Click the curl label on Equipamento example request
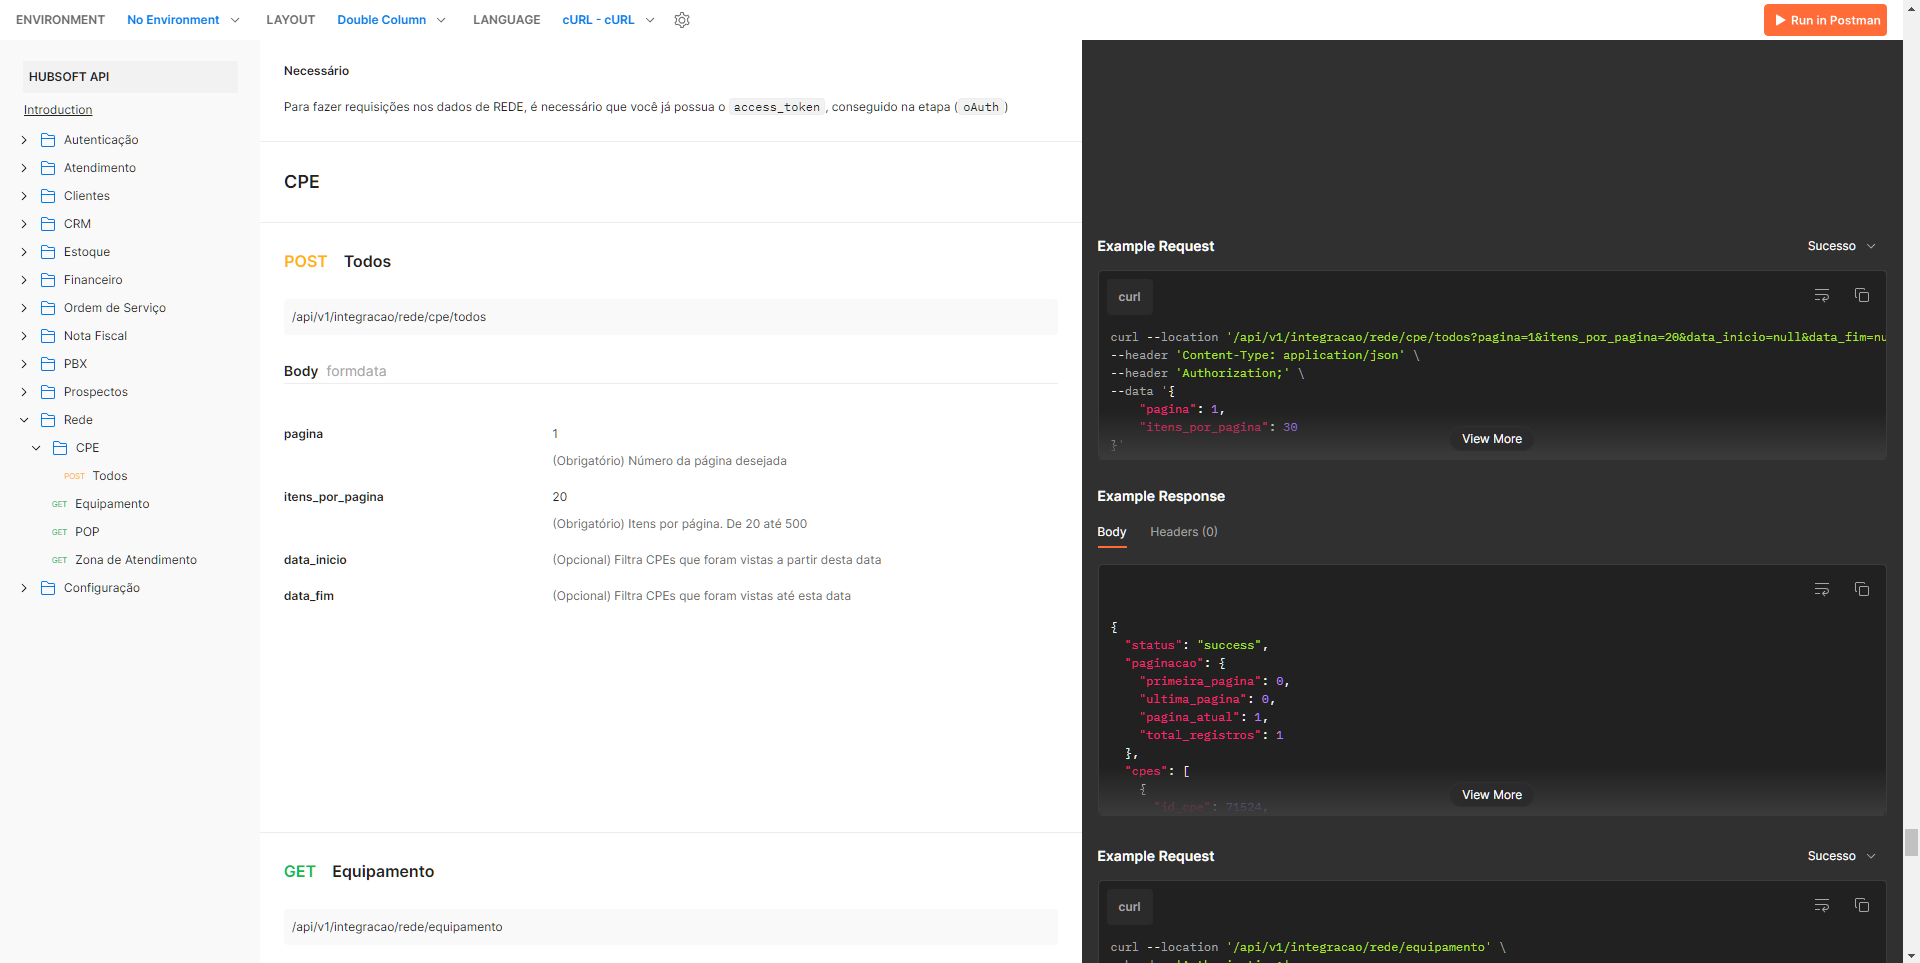The height and width of the screenshot is (963, 1920). click(x=1130, y=907)
